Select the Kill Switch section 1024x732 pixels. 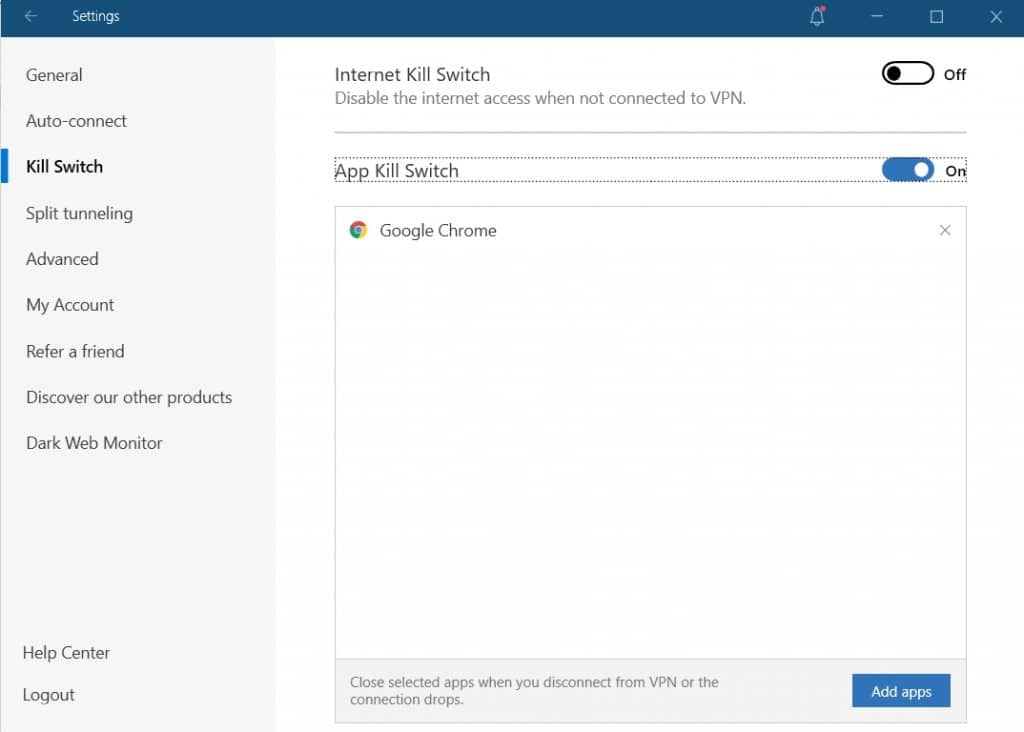[65, 167]
